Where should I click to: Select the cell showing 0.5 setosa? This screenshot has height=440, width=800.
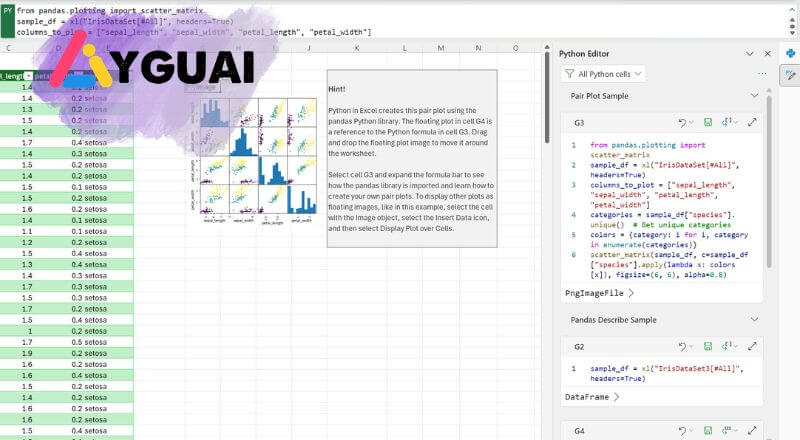click(89, 342)
